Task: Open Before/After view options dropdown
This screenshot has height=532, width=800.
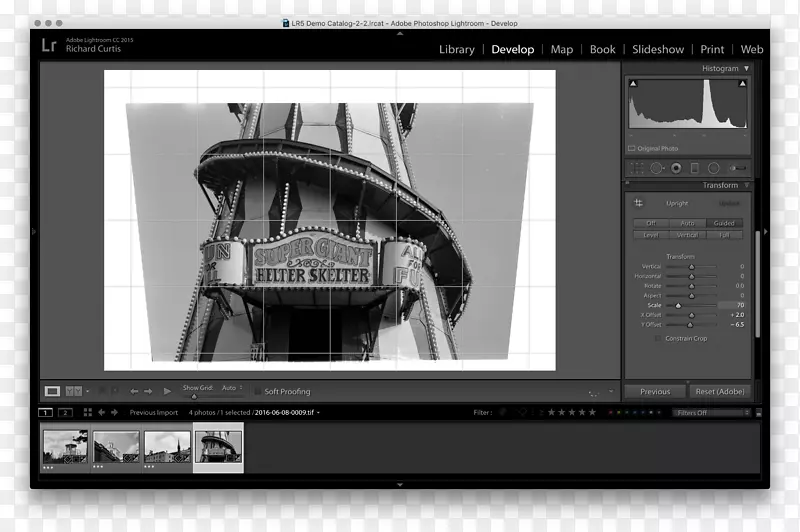Action: tap(87, 391)
